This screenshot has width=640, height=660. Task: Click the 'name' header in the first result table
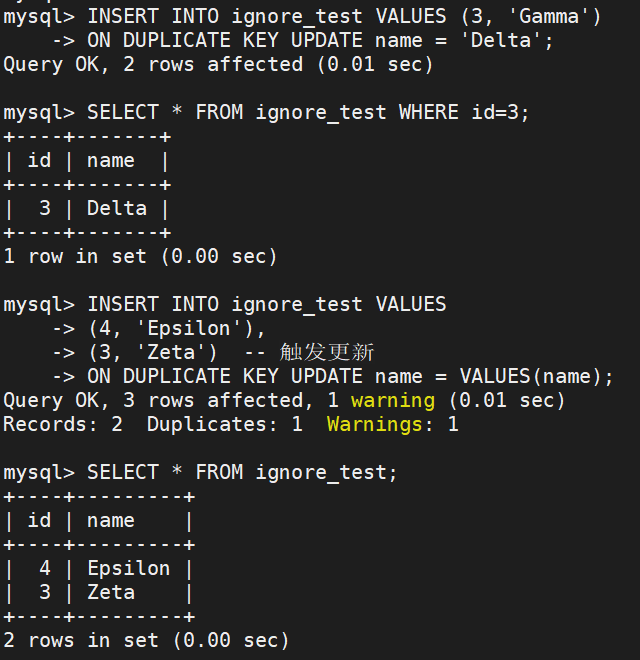click(110, 160)
